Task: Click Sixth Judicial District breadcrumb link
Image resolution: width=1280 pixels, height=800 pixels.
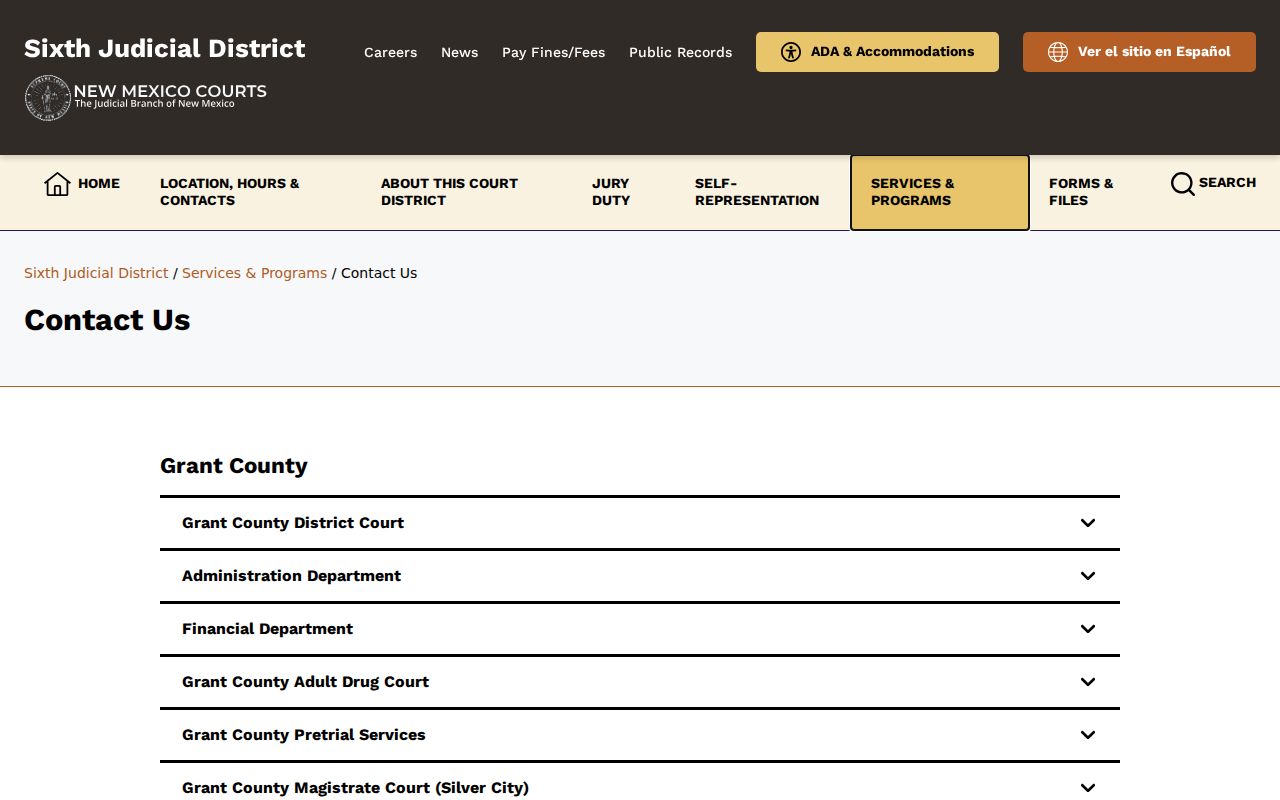Action: (x=96, y=273)
